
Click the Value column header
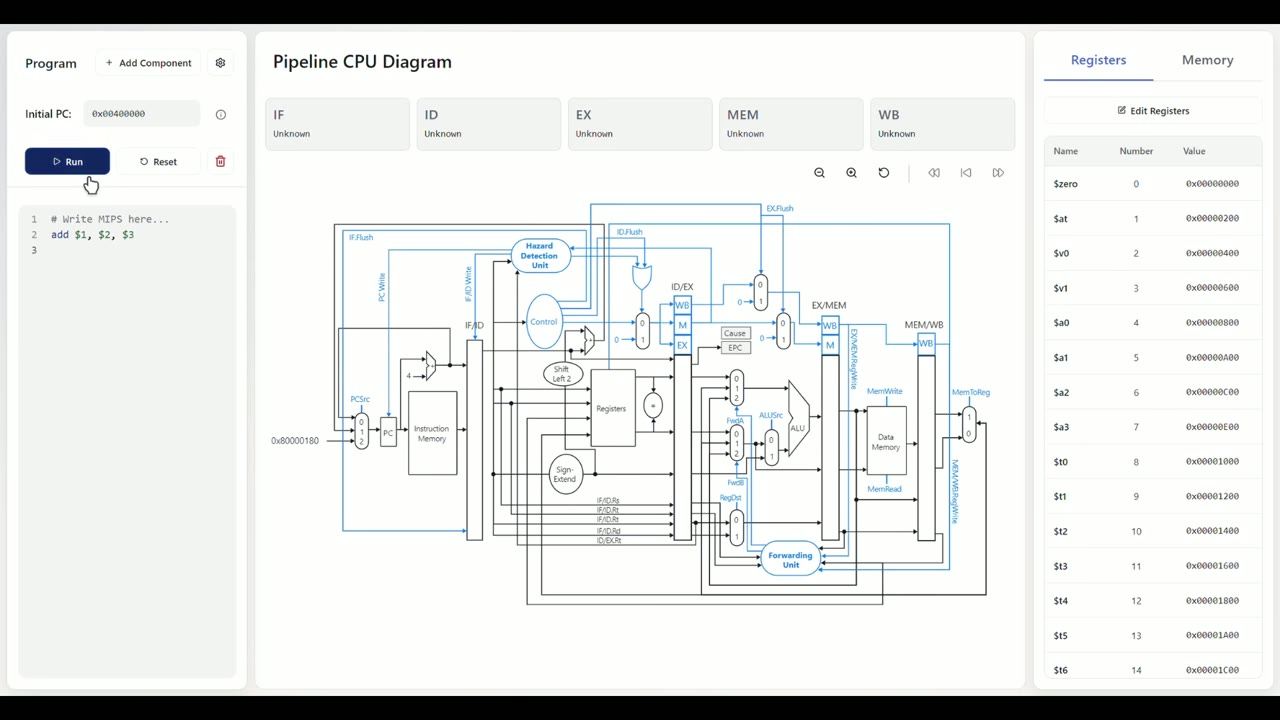[x=1194, y=151]
